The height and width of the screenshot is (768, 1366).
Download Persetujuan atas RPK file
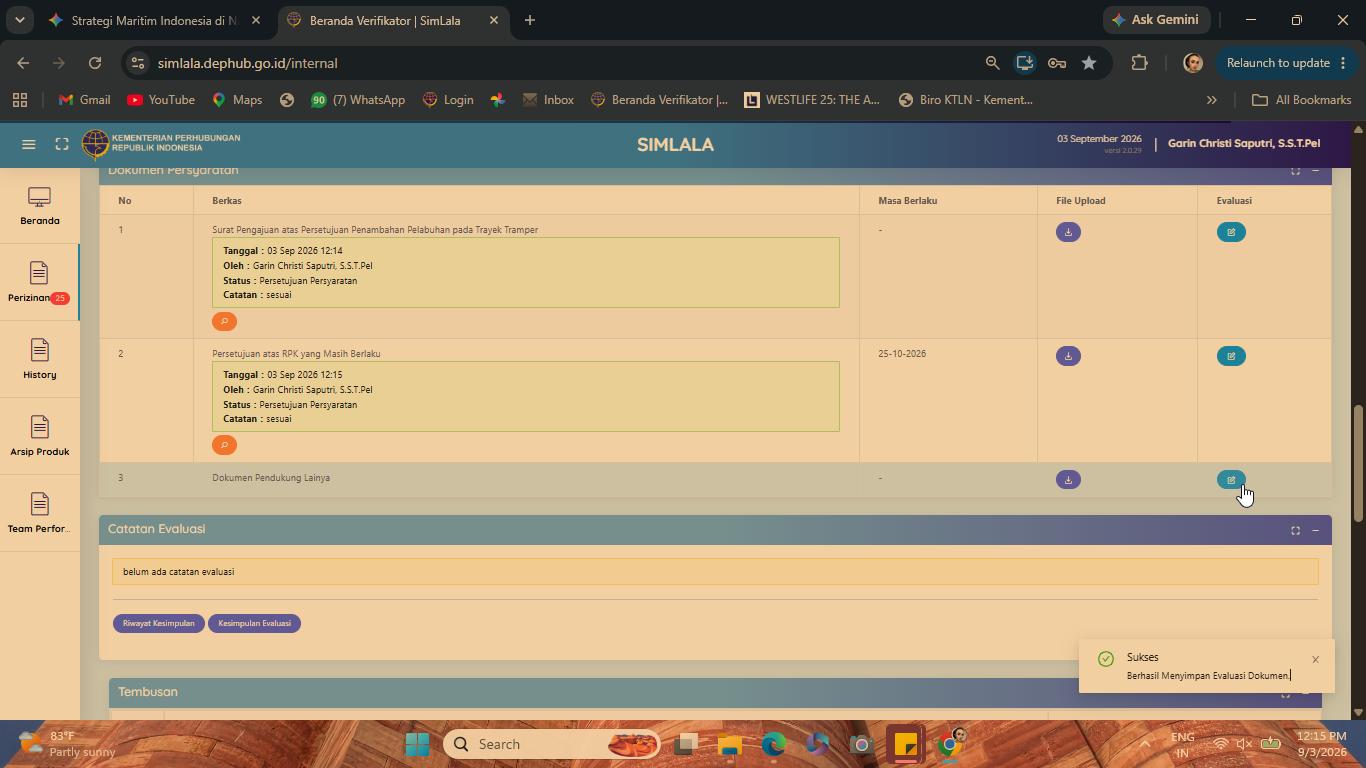[x=1068, y=356]
